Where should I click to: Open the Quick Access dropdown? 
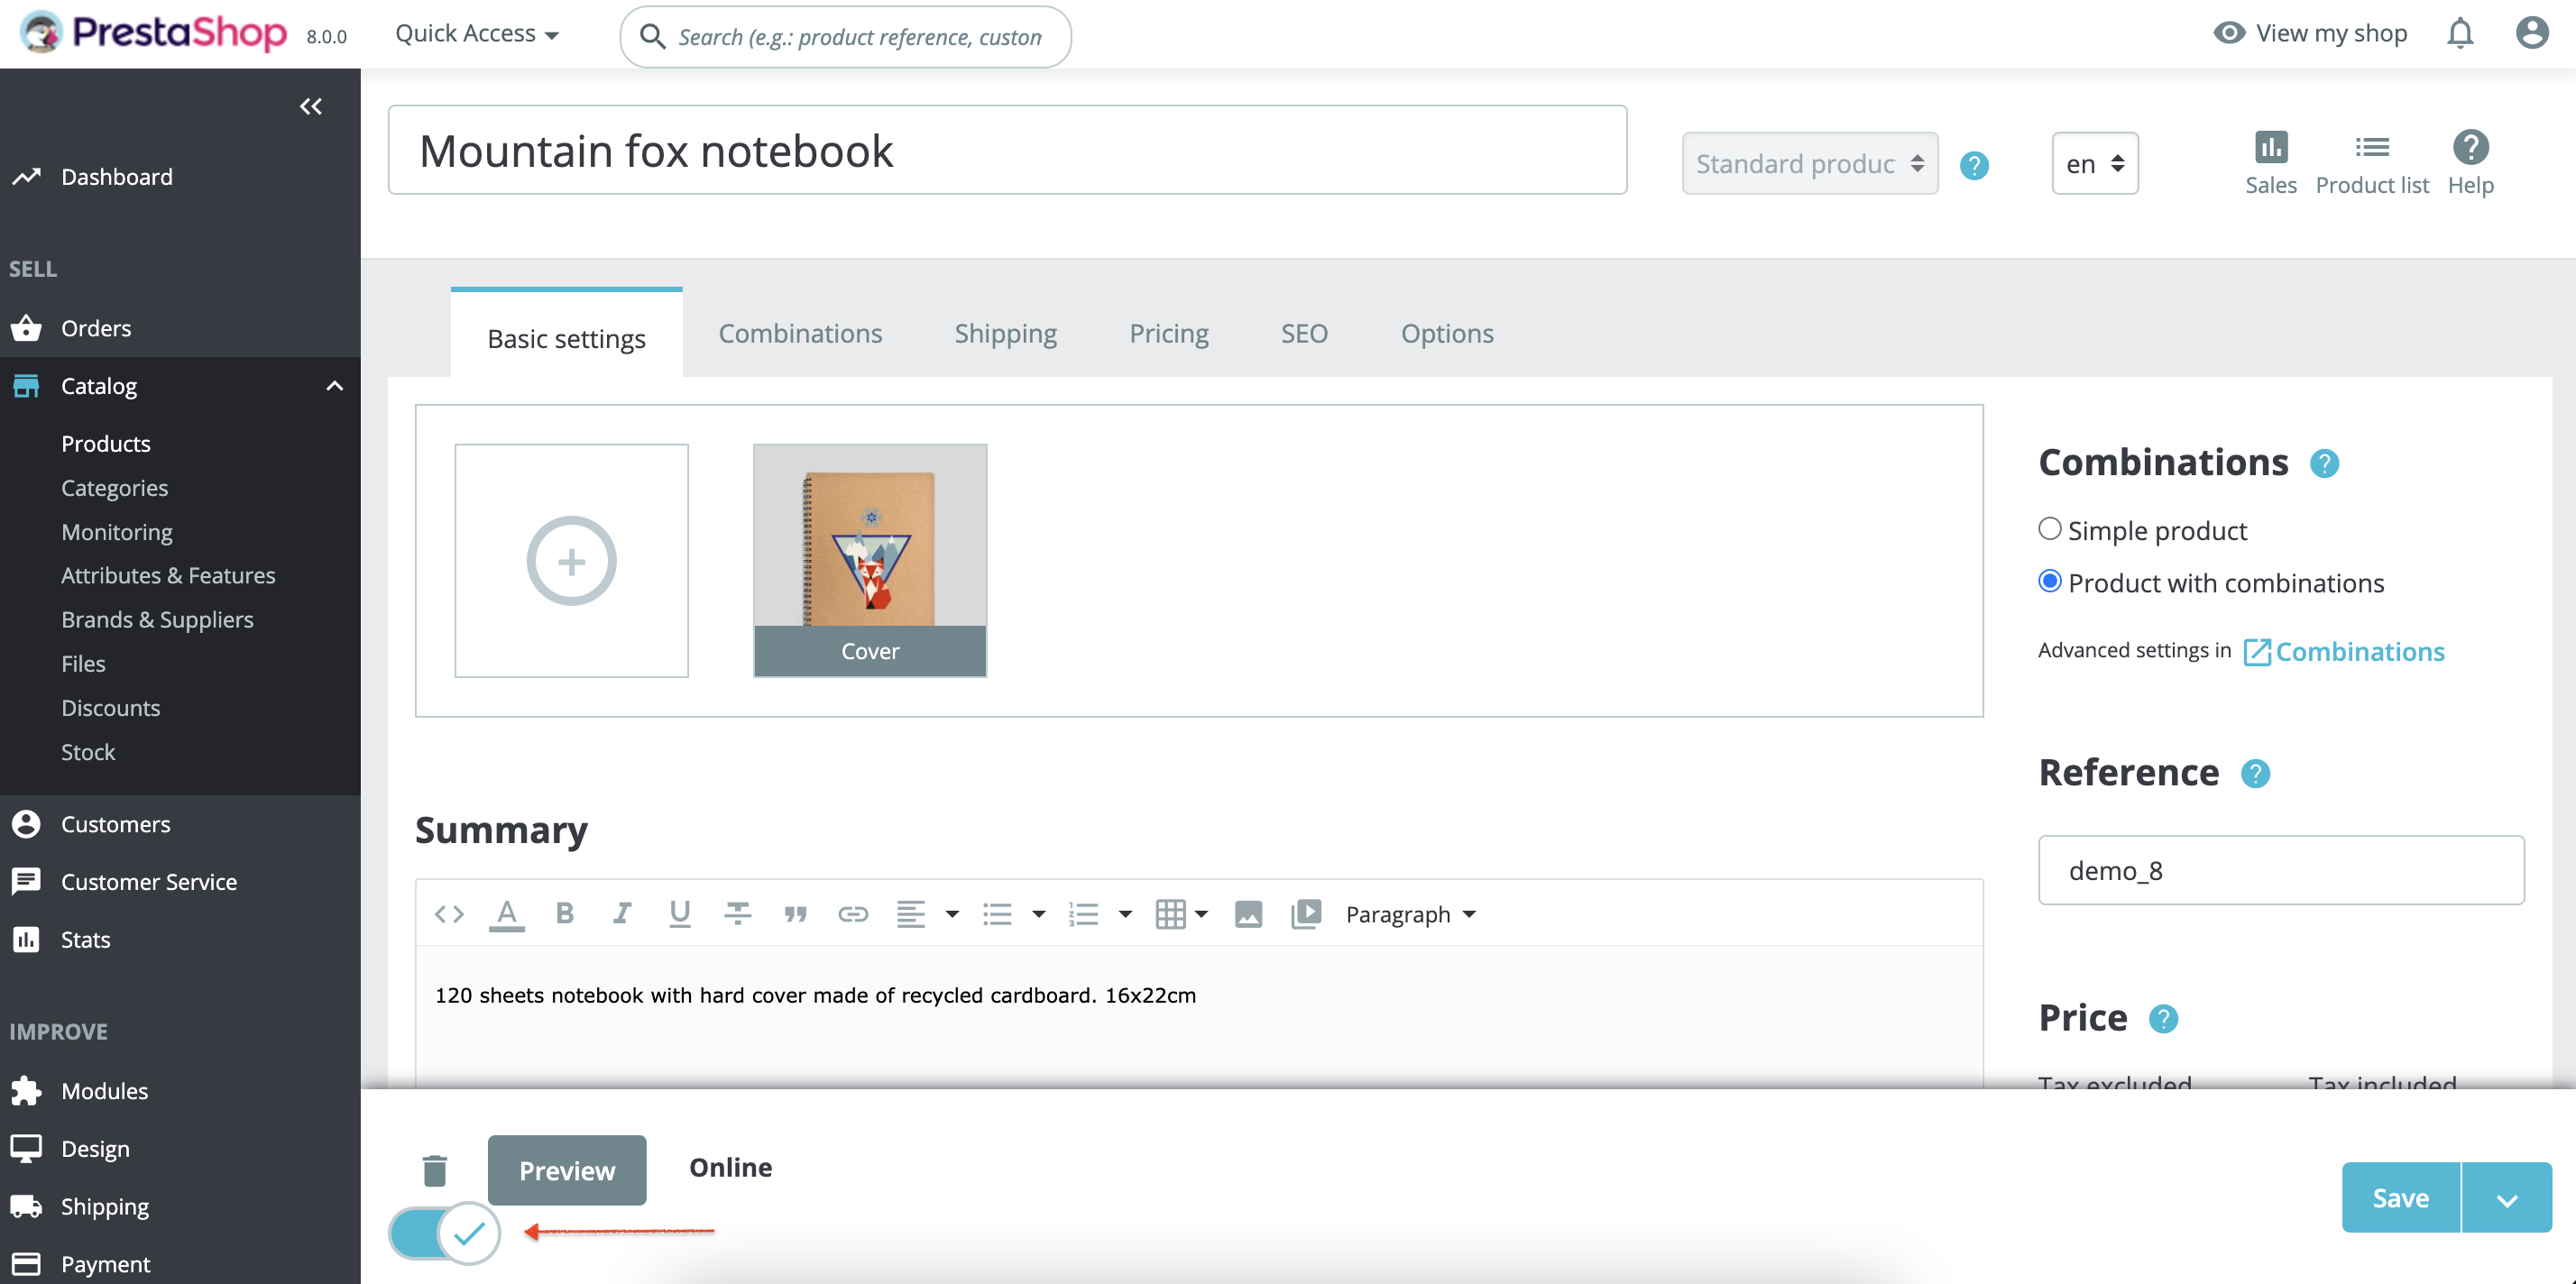tap(474, 33)
